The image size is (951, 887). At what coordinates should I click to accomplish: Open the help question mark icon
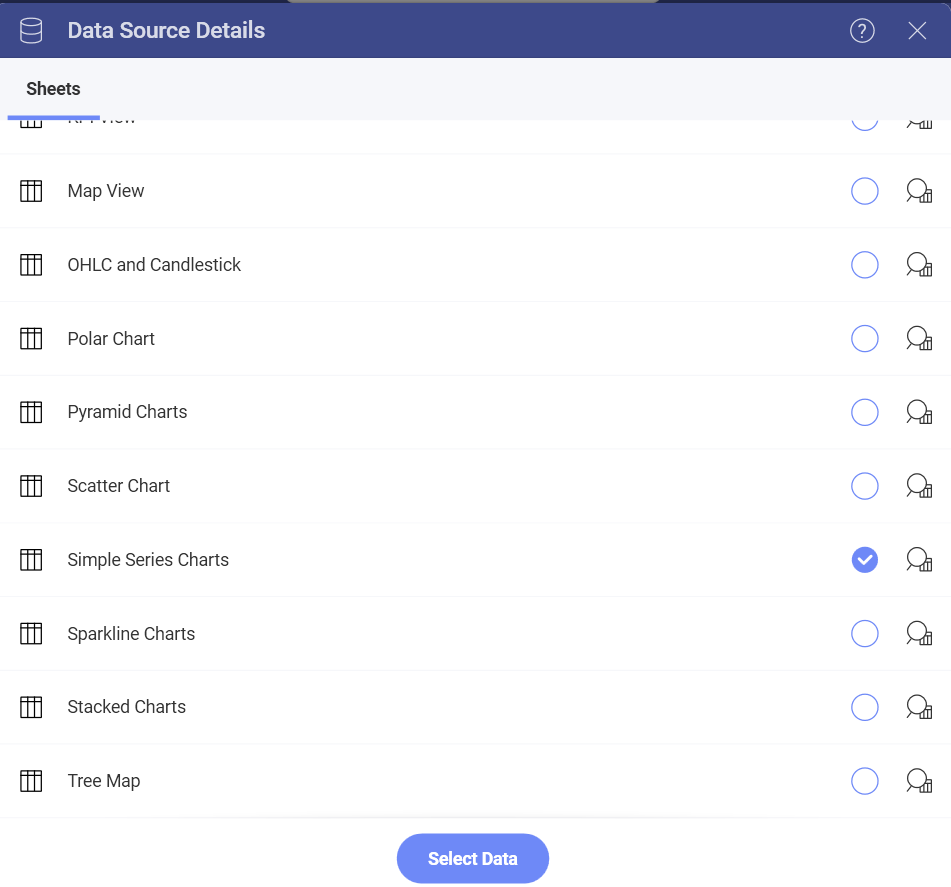[x=862, y=30]
